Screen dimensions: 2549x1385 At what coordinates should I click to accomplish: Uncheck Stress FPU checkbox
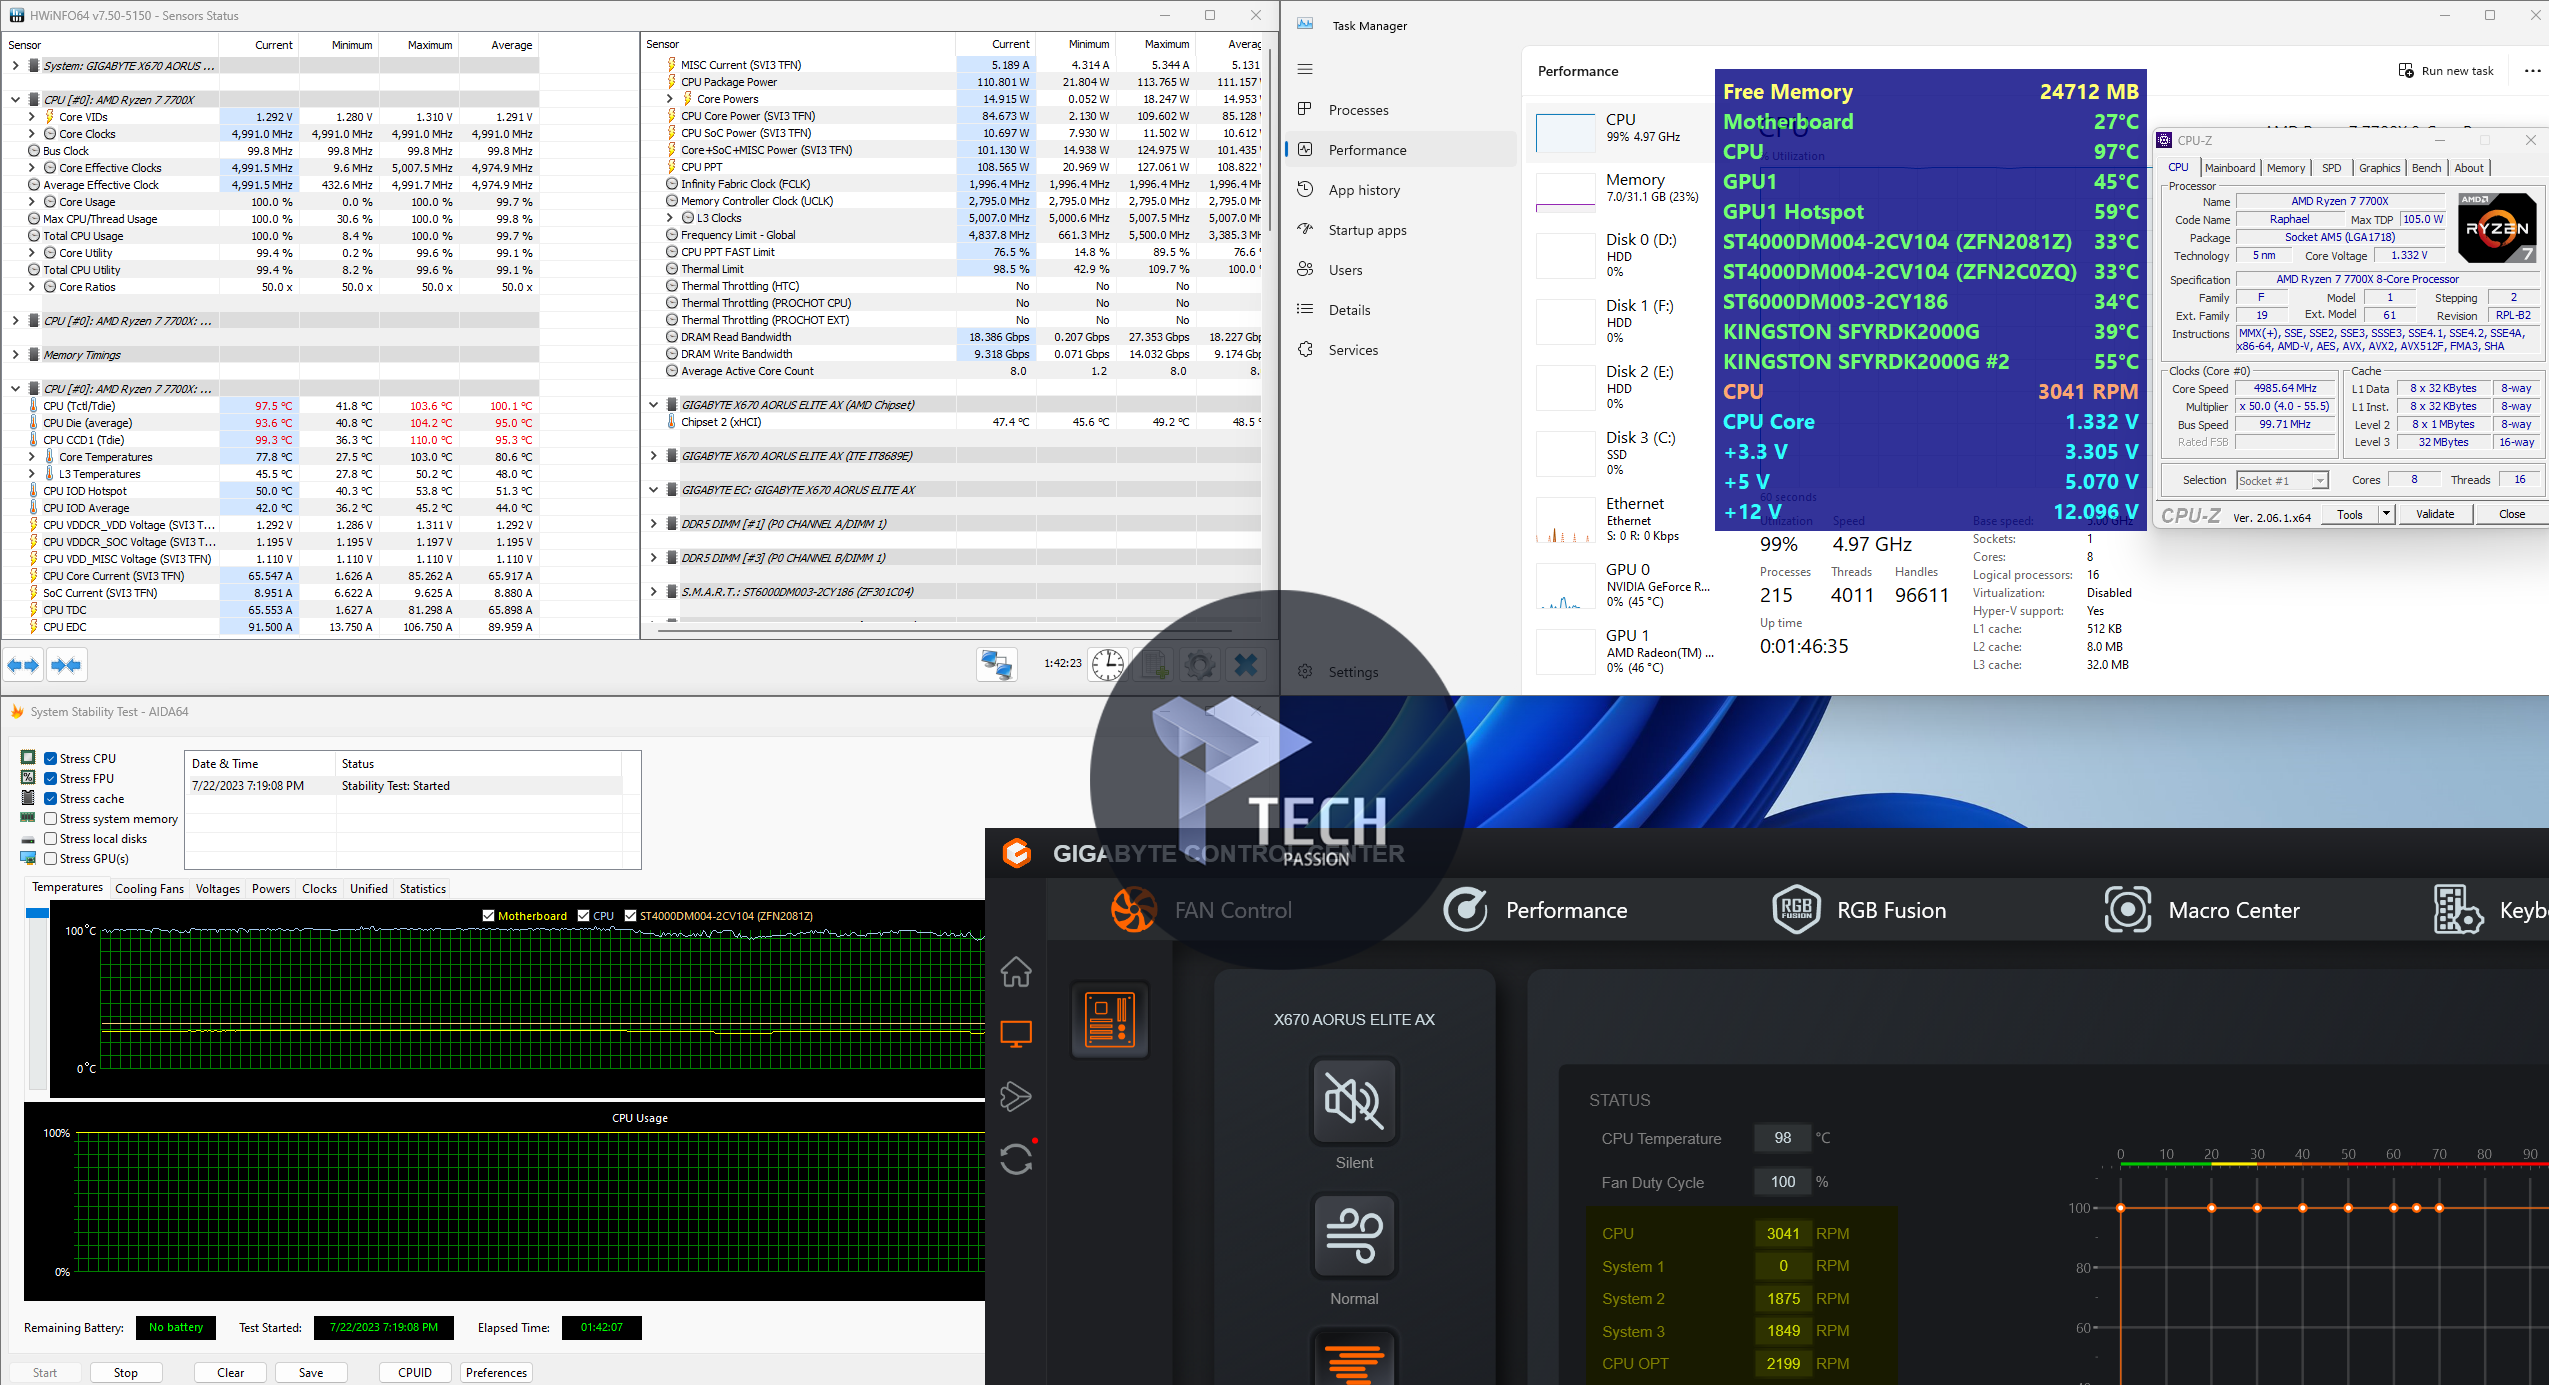[51, 779]
